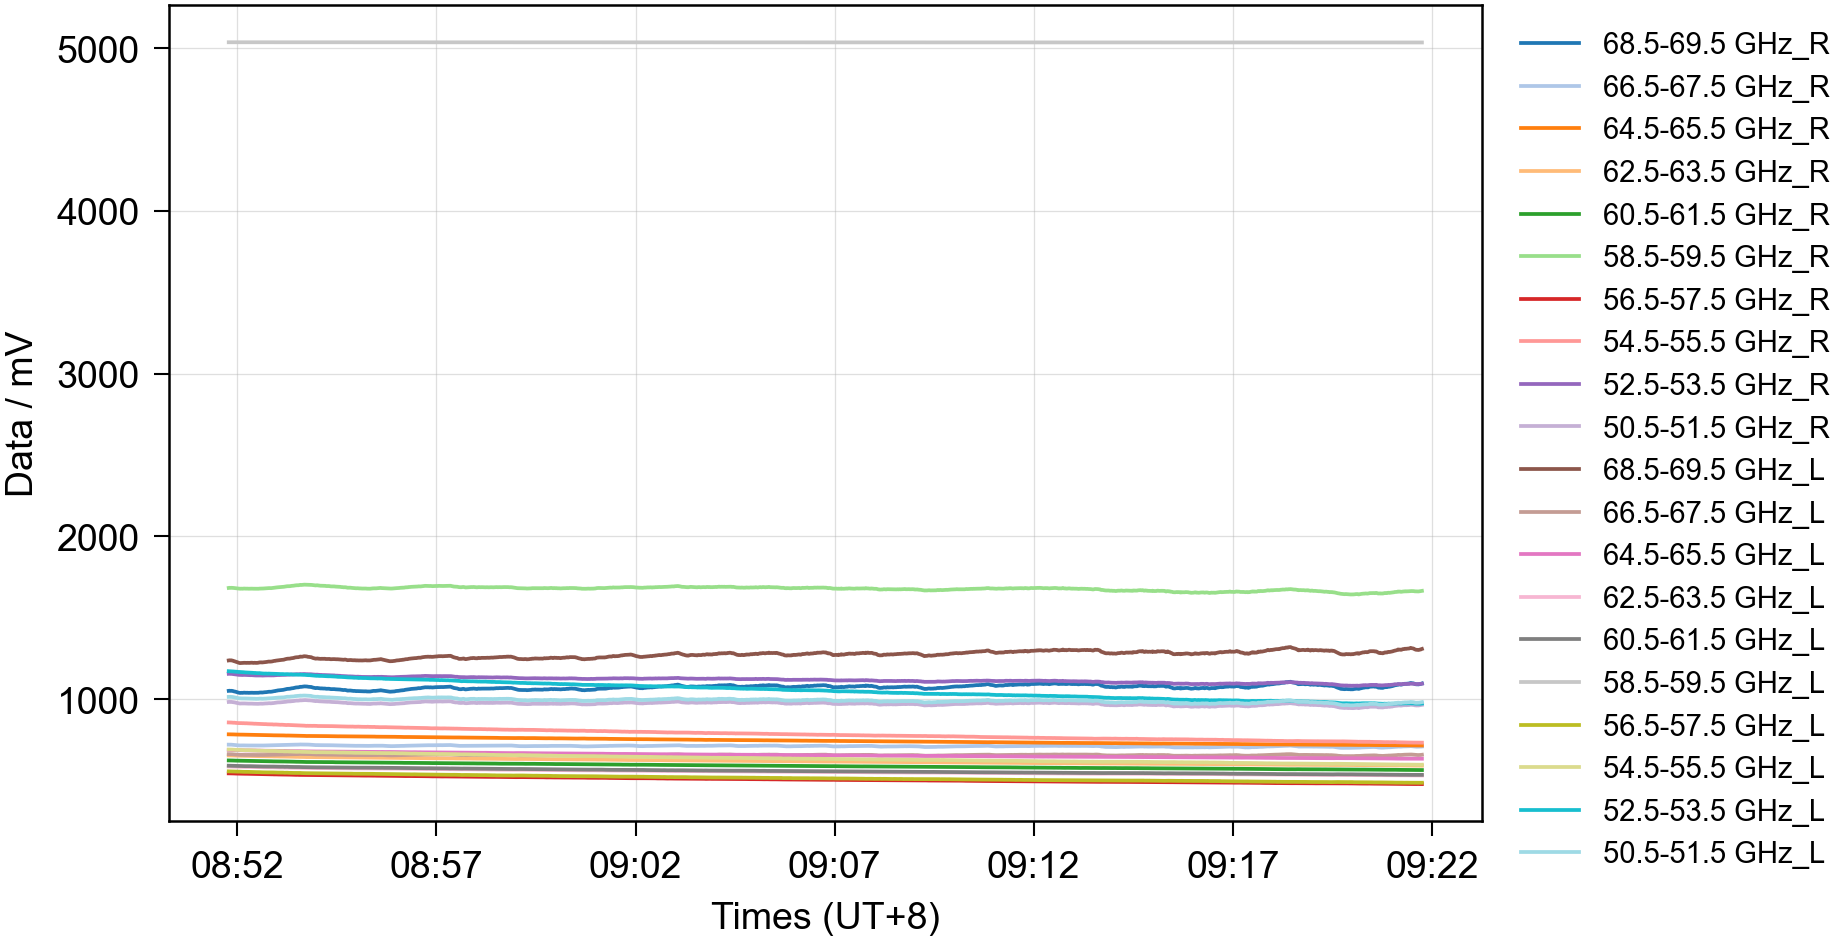Click the 56.5-57.5 GHz_R red legend swatch

[1549, 299]
